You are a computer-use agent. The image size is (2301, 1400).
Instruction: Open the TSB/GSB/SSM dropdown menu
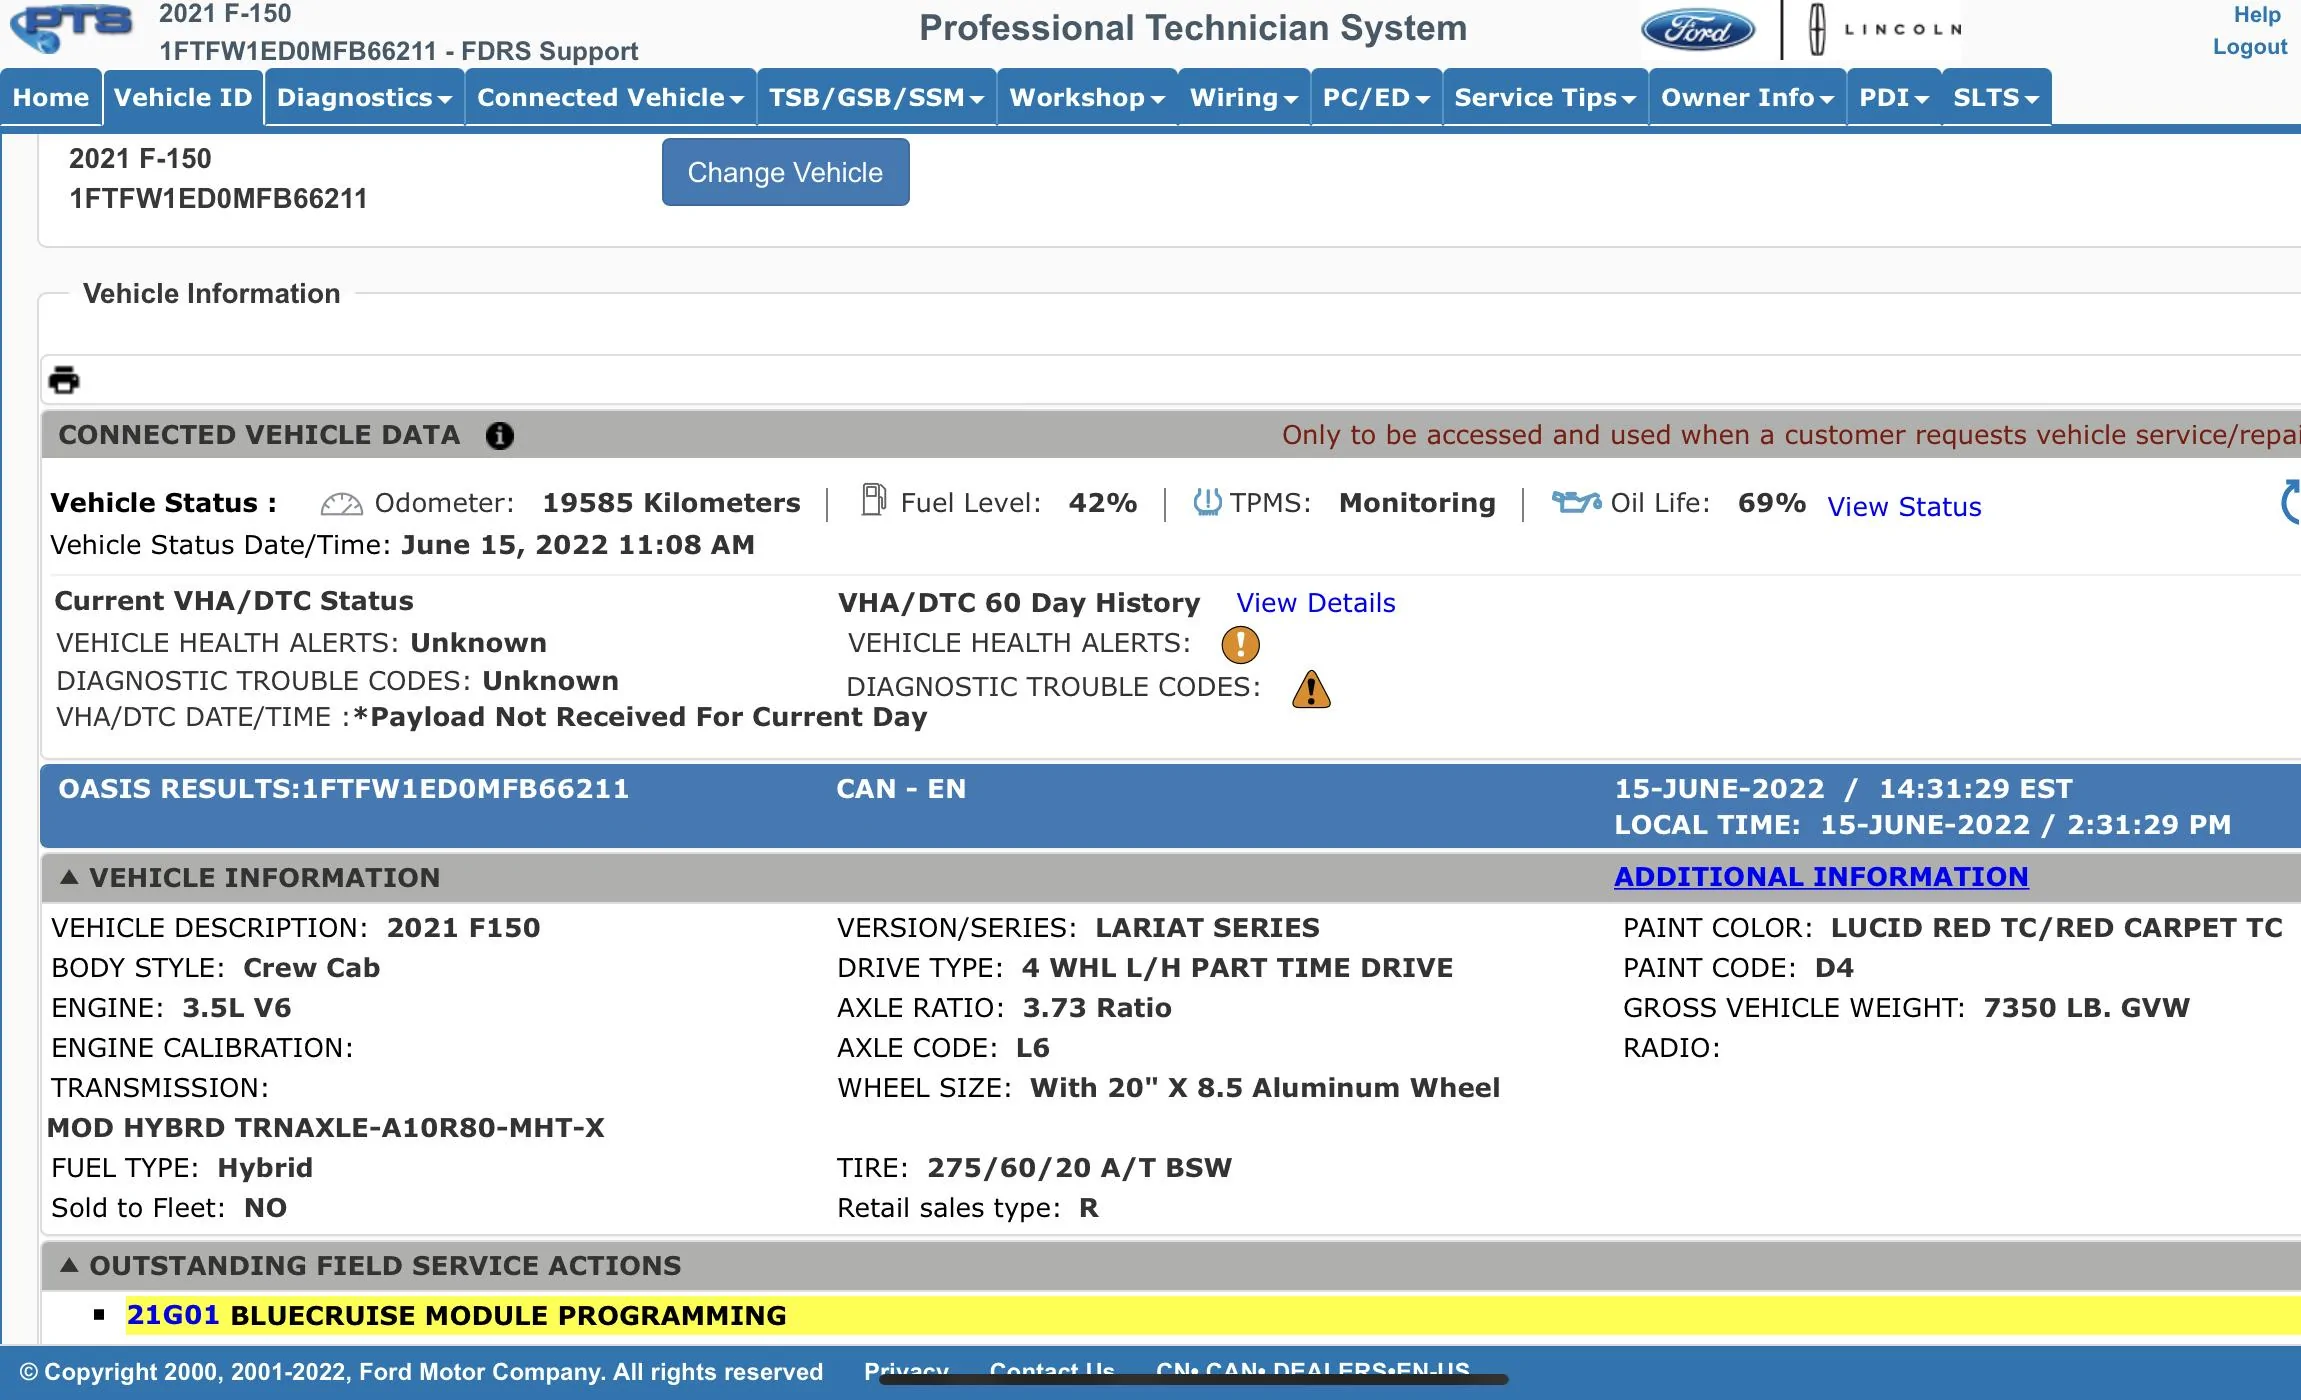pyautogui.click(x=876, y=98)
